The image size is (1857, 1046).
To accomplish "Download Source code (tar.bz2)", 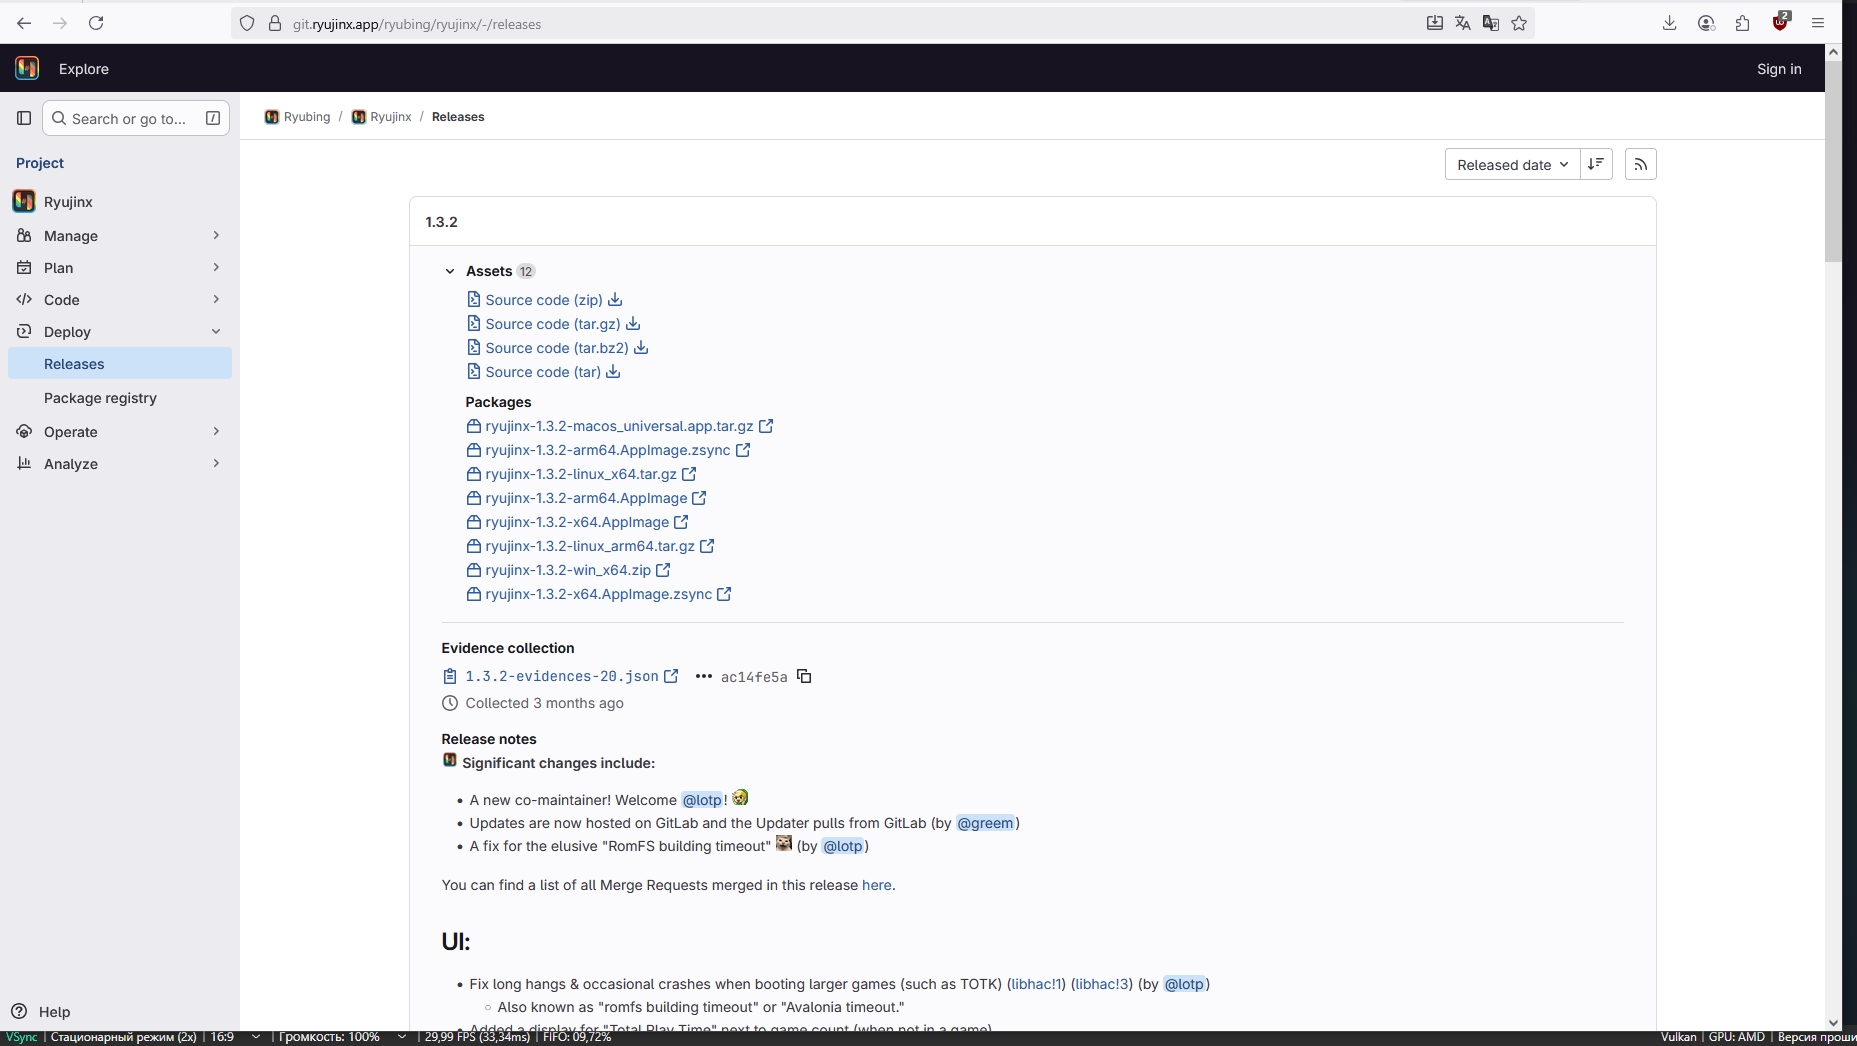I will click(x=557, y=348).
